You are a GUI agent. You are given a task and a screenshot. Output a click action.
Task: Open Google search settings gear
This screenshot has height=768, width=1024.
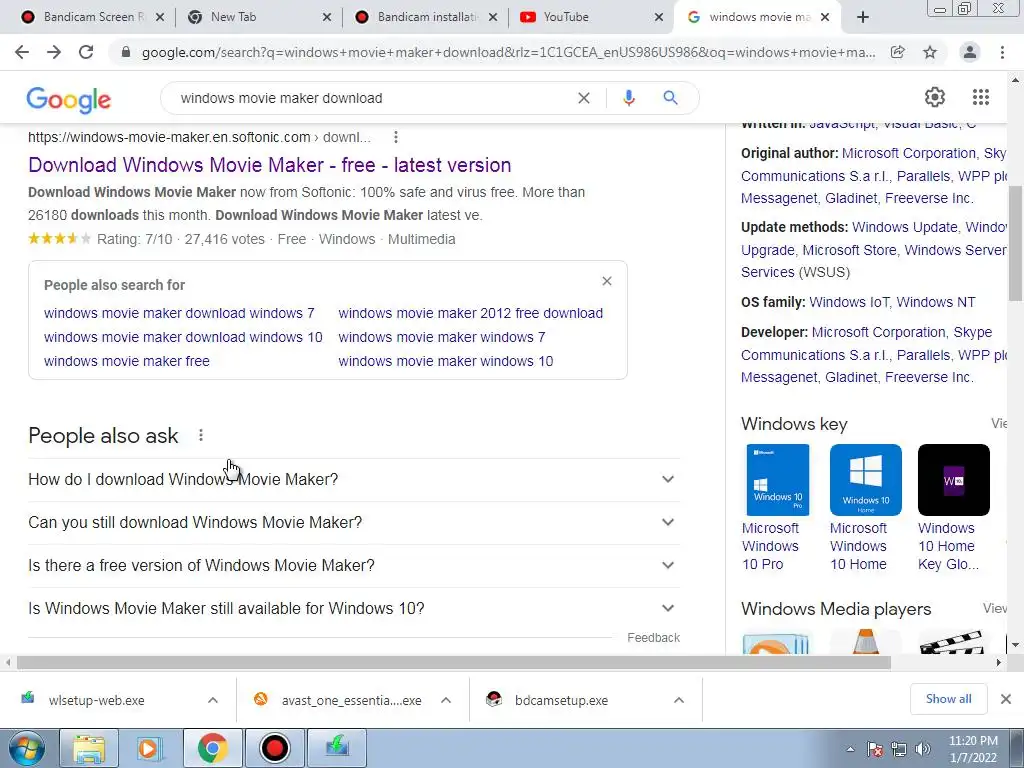point(935,97)
